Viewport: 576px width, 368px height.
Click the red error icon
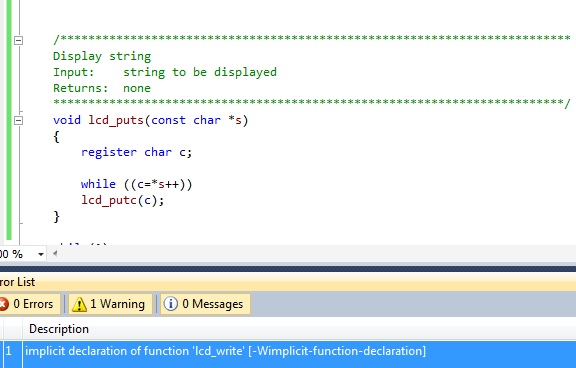point(4,304)
